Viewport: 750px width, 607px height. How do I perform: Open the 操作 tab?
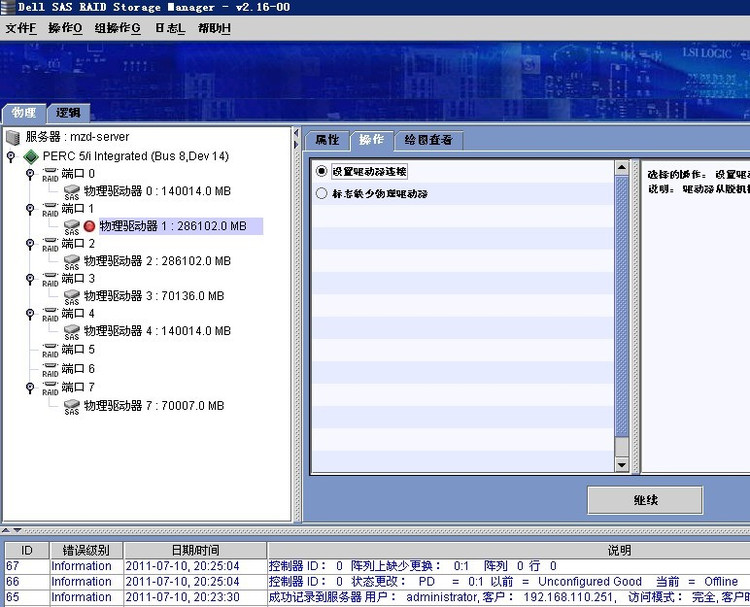[x=372, y=140]
